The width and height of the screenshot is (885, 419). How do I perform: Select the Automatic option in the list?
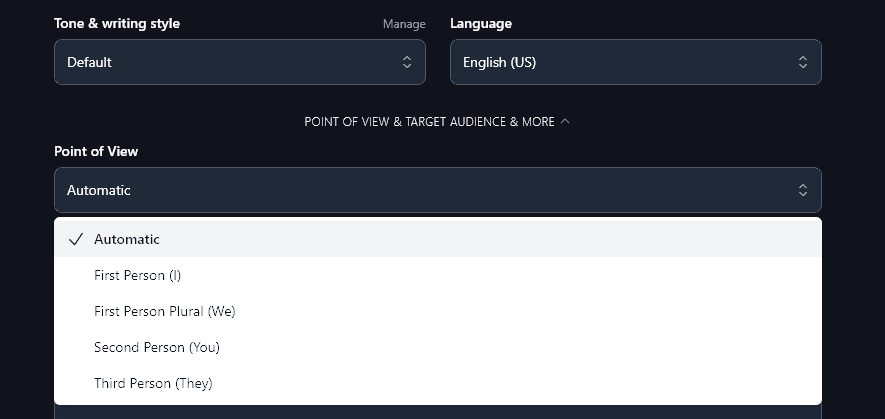coord(127,239)
